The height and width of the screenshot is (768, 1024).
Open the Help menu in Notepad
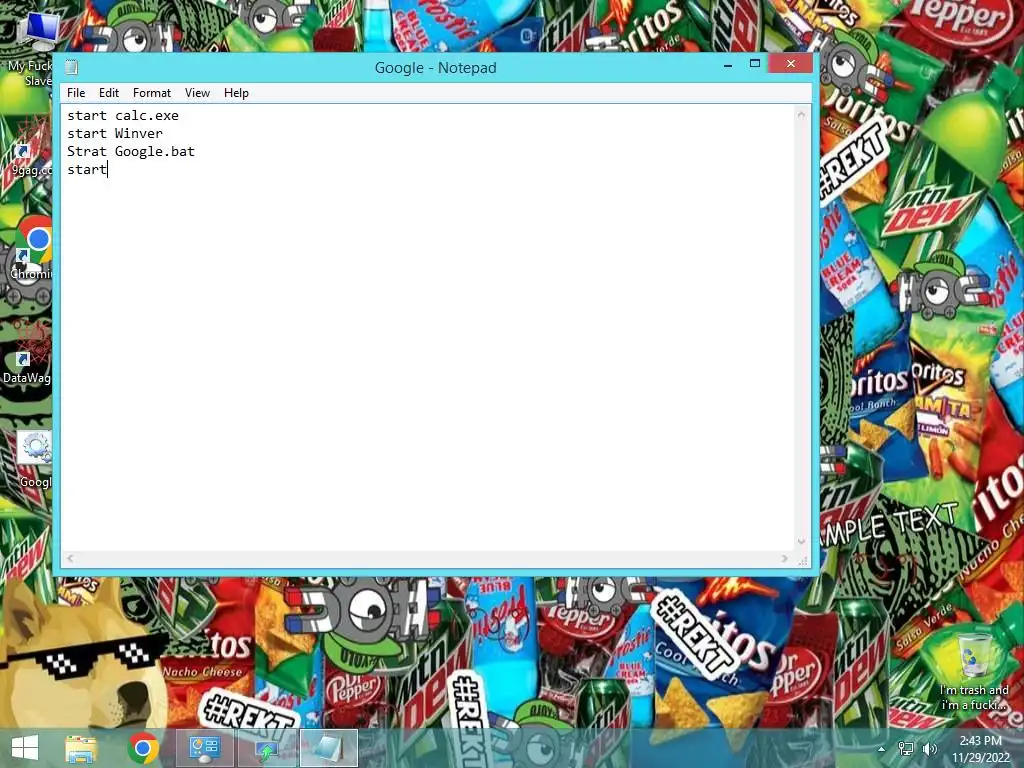point(236,93)
